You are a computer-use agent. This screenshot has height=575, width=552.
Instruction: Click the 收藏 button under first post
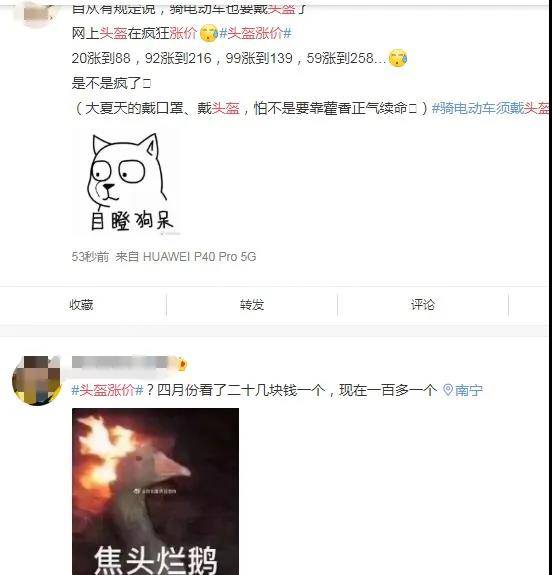(x=81, y=305)
